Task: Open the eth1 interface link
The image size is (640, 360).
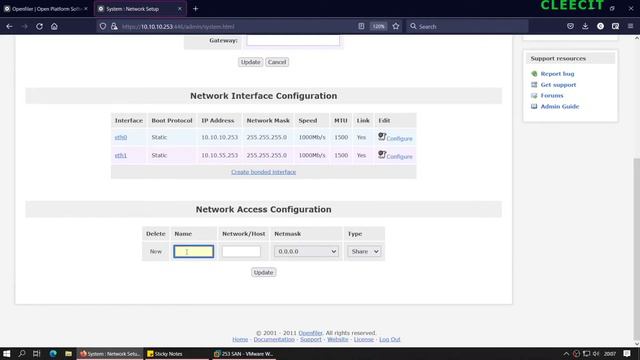Action: 121,155
